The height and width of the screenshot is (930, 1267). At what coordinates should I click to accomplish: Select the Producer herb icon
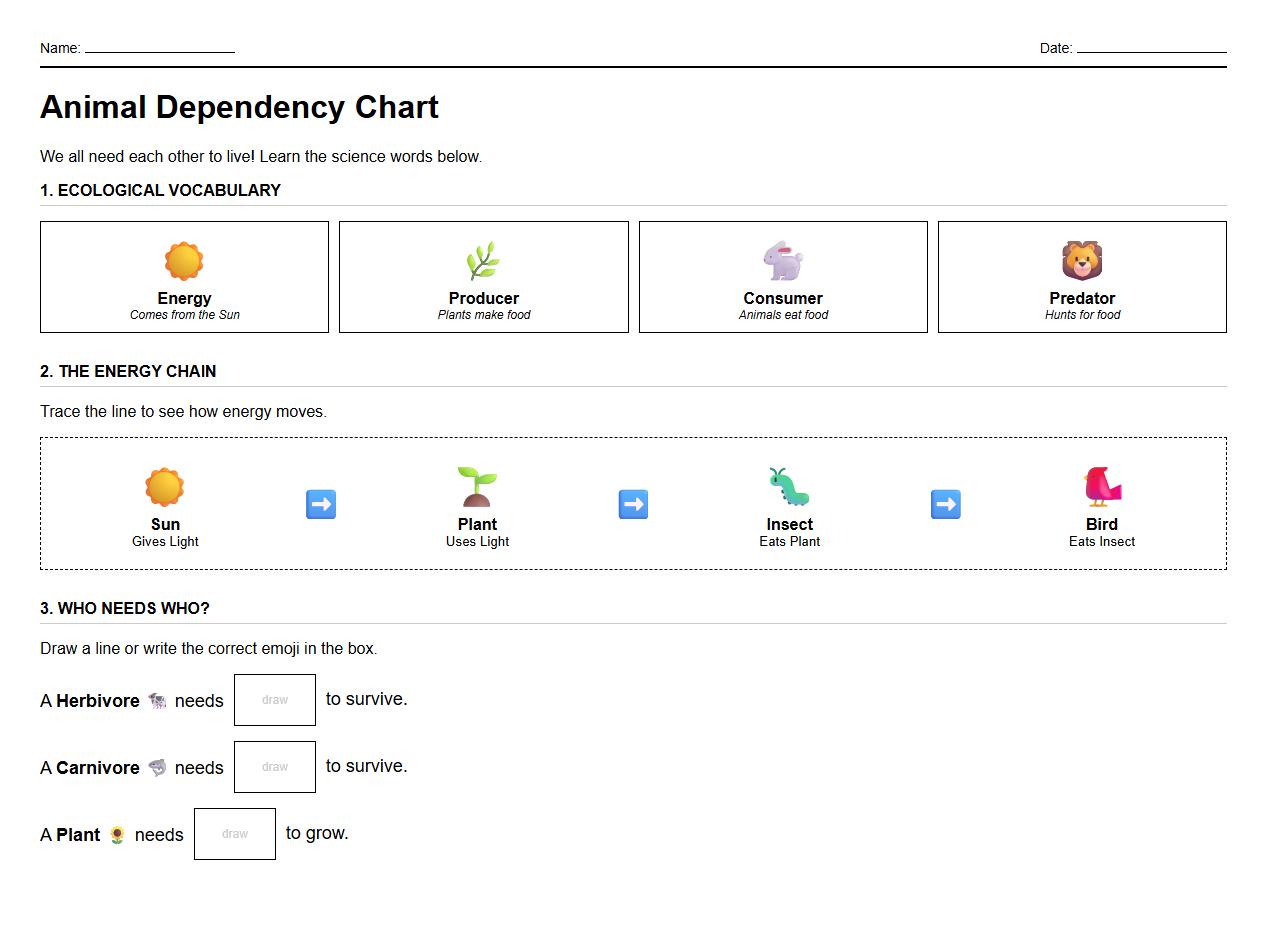coord(483,260)
